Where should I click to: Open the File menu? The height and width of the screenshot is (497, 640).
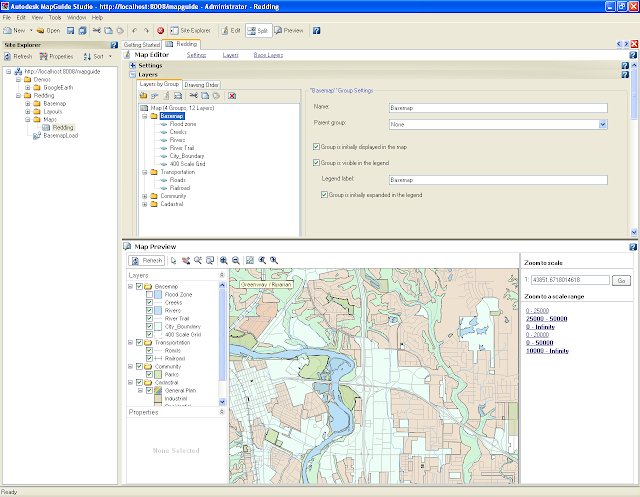(7, 18)
